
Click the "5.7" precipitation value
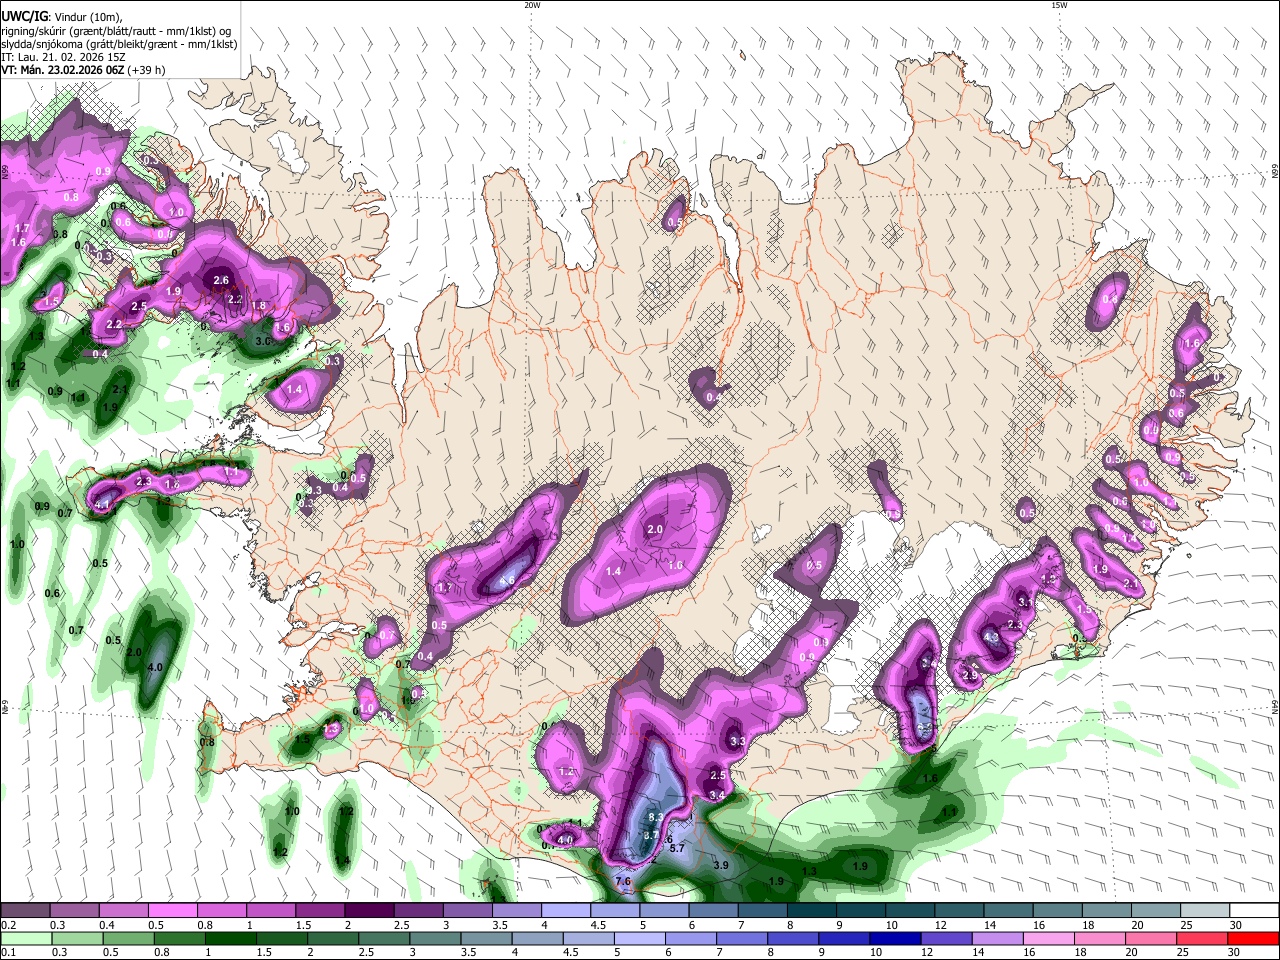coord(676,848)
